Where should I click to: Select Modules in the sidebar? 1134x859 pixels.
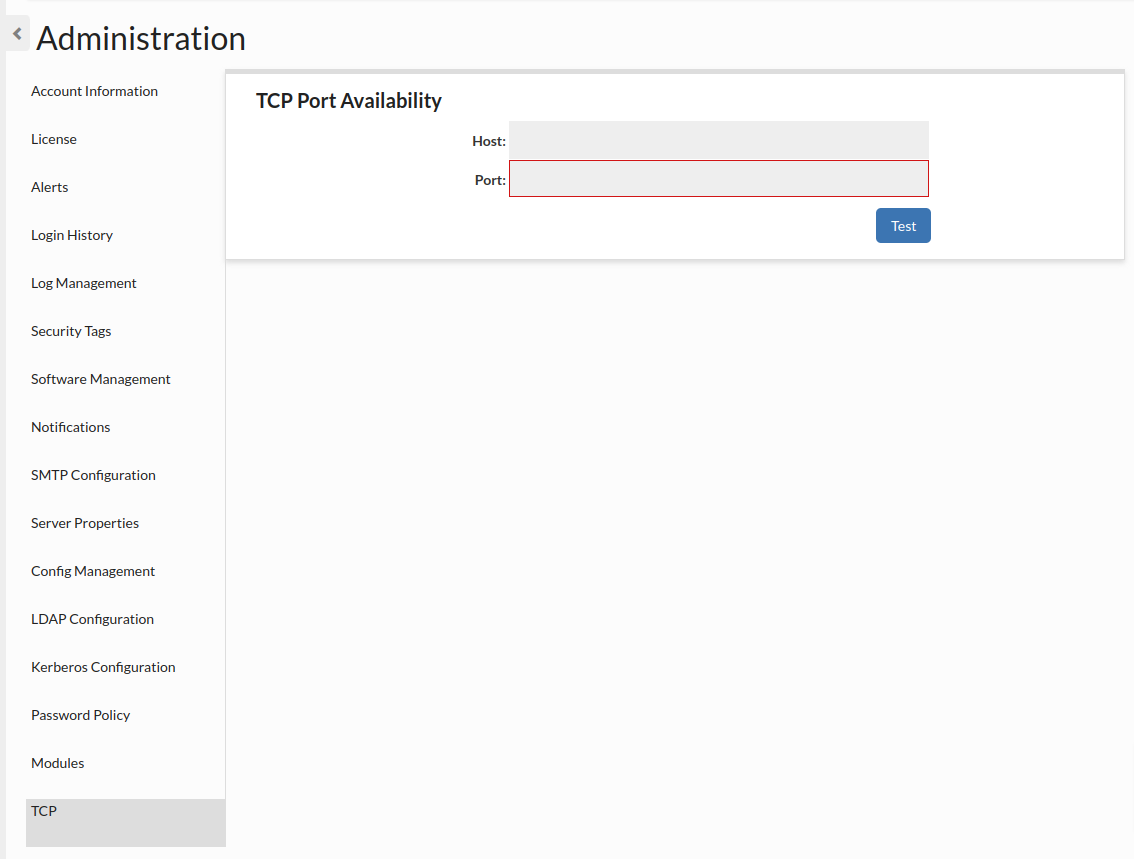tap(58, 763)
